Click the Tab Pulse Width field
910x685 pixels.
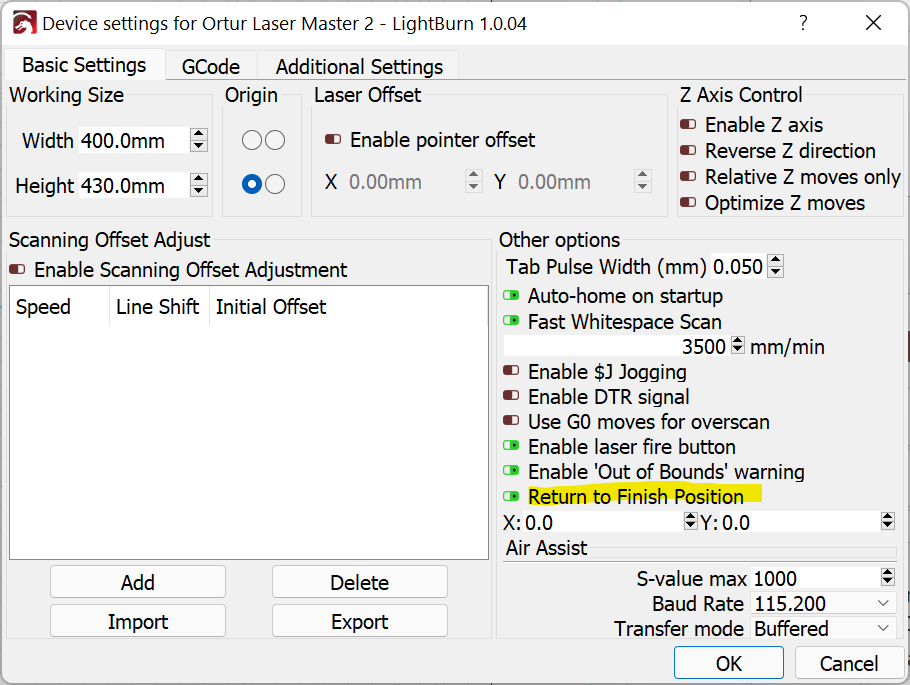point(738,267)
